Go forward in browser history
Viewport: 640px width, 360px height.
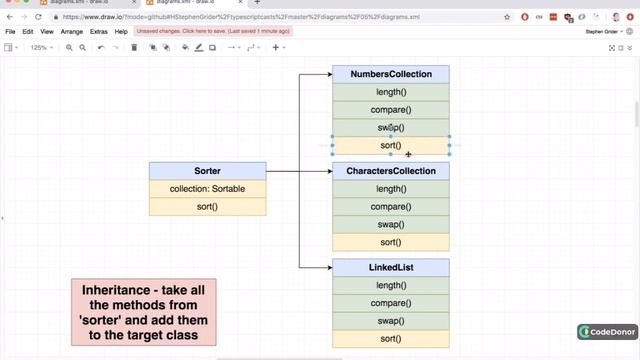click(24, 17)
